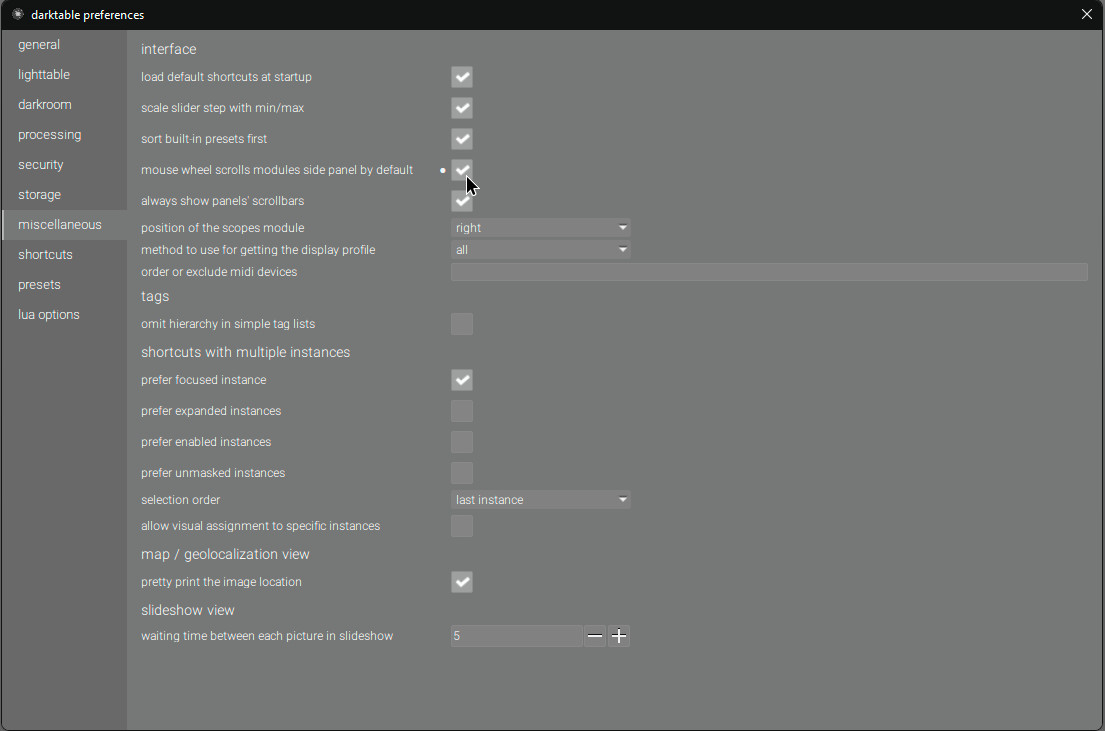Open the lighttable preferences section
Image resolution: width=1105 pixels, height=731 pixels.
pyautogui.click(x=44, y=74)
